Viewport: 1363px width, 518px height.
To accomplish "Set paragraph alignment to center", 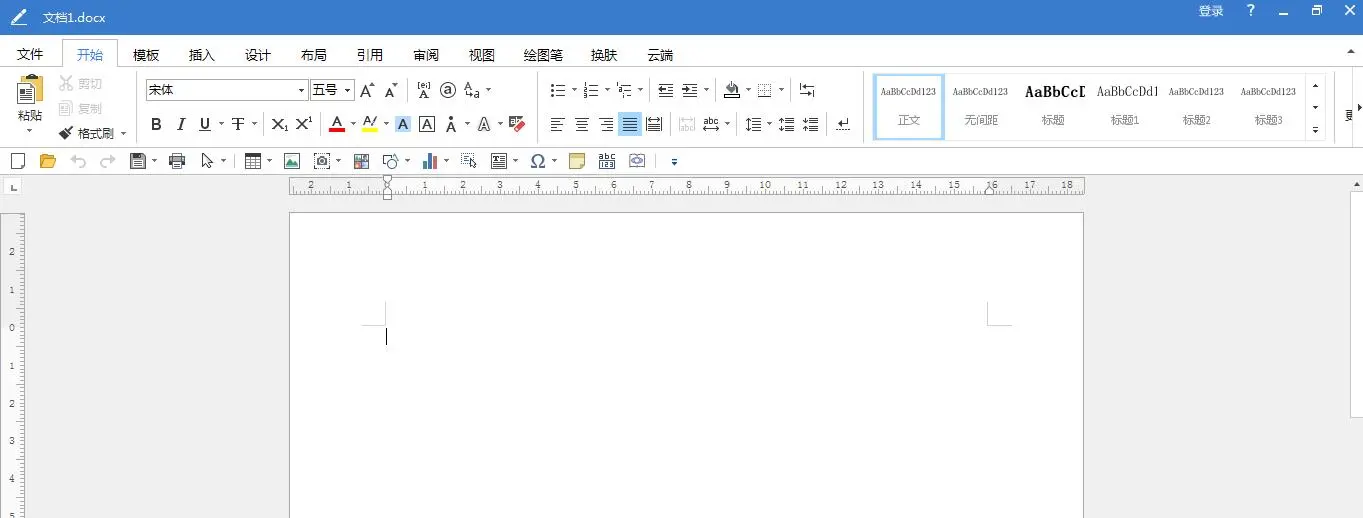I will pyautogui.click(x=581, y=124).
